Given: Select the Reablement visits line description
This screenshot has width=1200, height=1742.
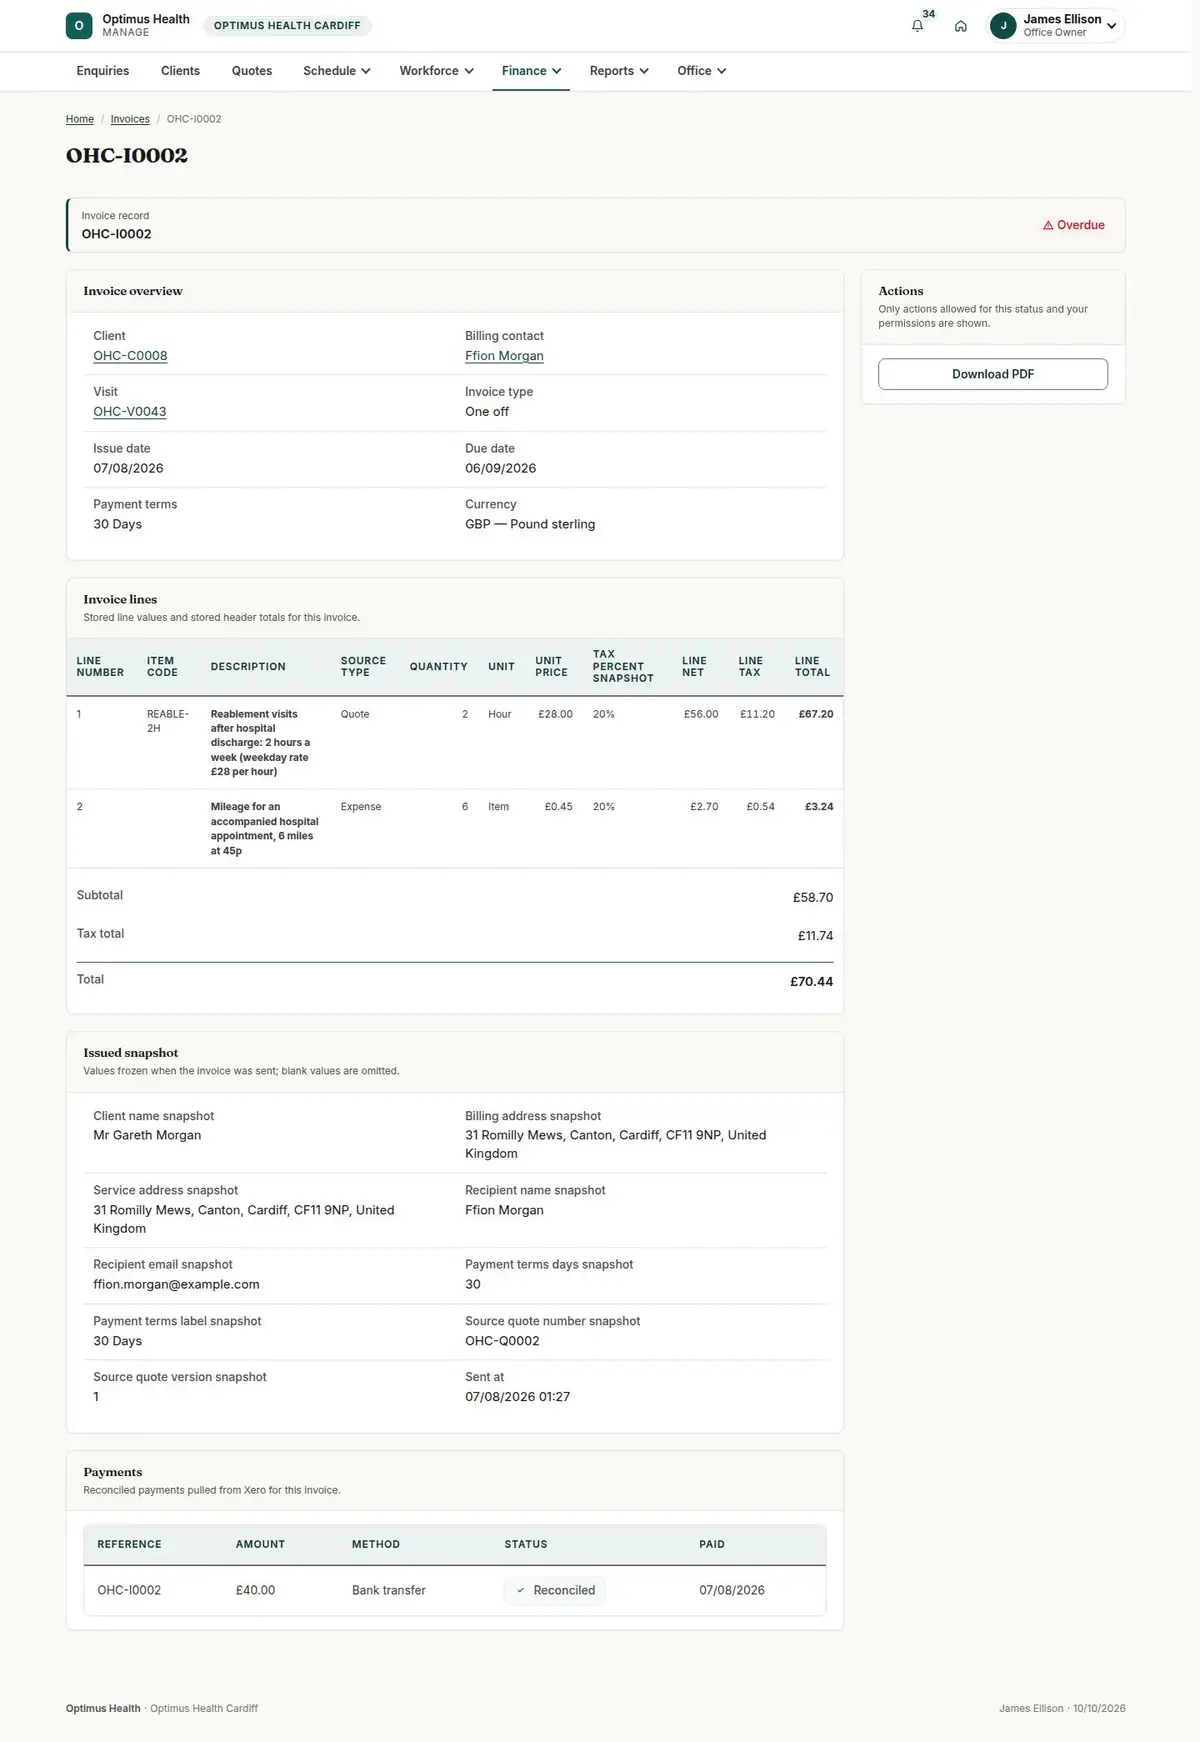Looking at the screenshot, I should coord(261,743).
